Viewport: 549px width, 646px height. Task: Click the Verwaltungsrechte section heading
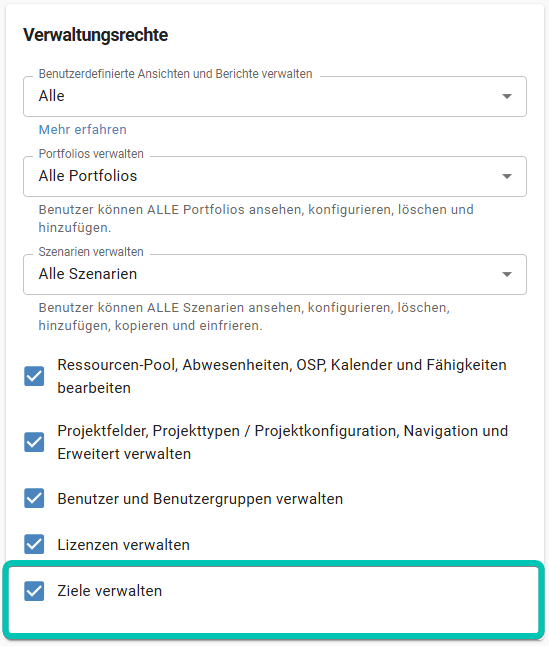(96, 35)
